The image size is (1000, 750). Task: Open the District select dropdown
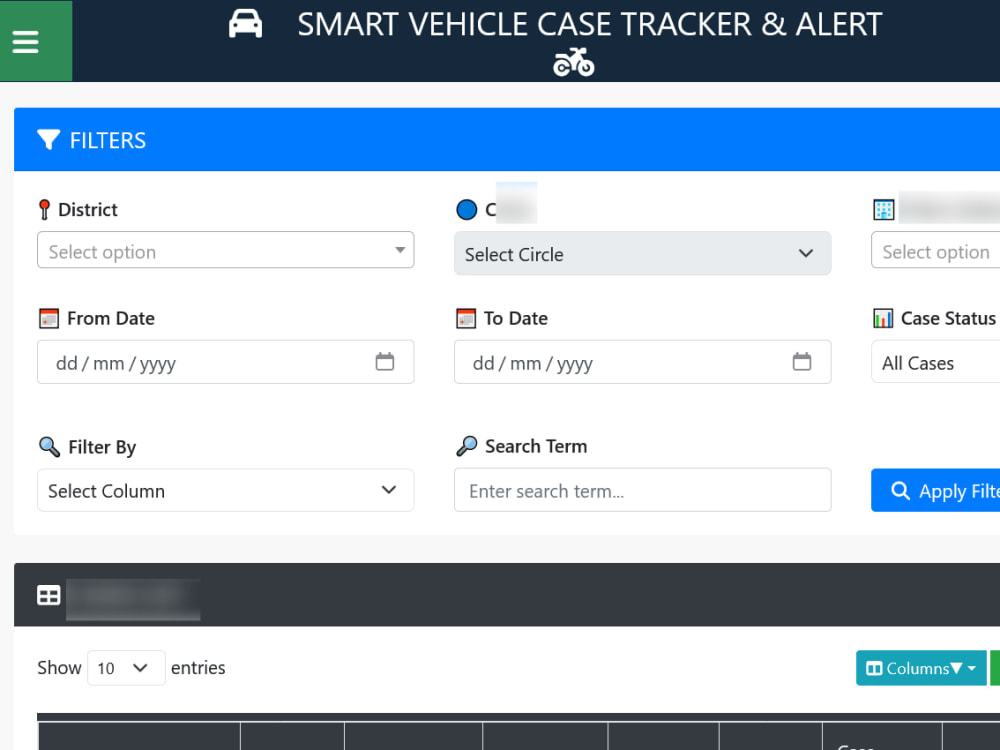[226, 250]
